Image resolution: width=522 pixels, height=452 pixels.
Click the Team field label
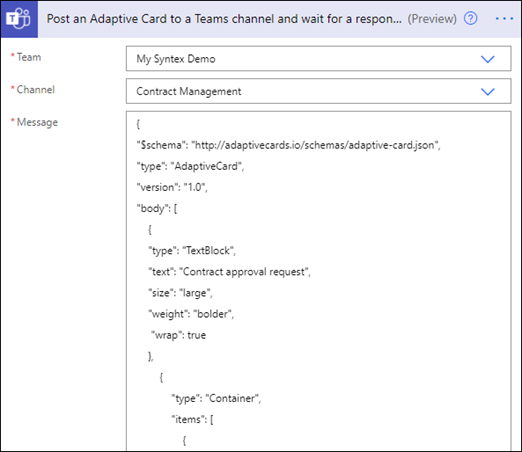29,57
